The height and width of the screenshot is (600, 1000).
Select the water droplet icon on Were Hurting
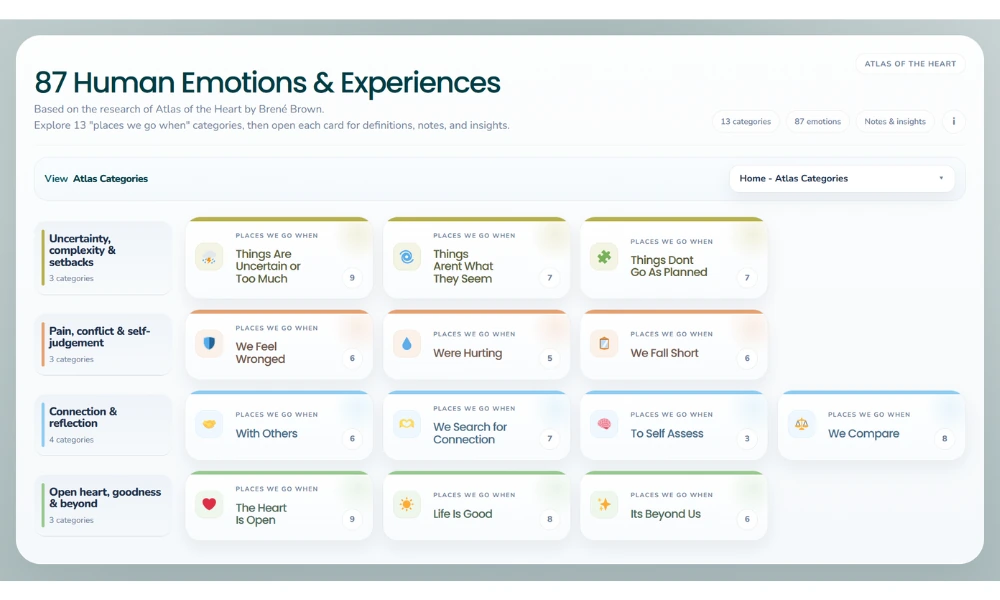pos(406,344)
